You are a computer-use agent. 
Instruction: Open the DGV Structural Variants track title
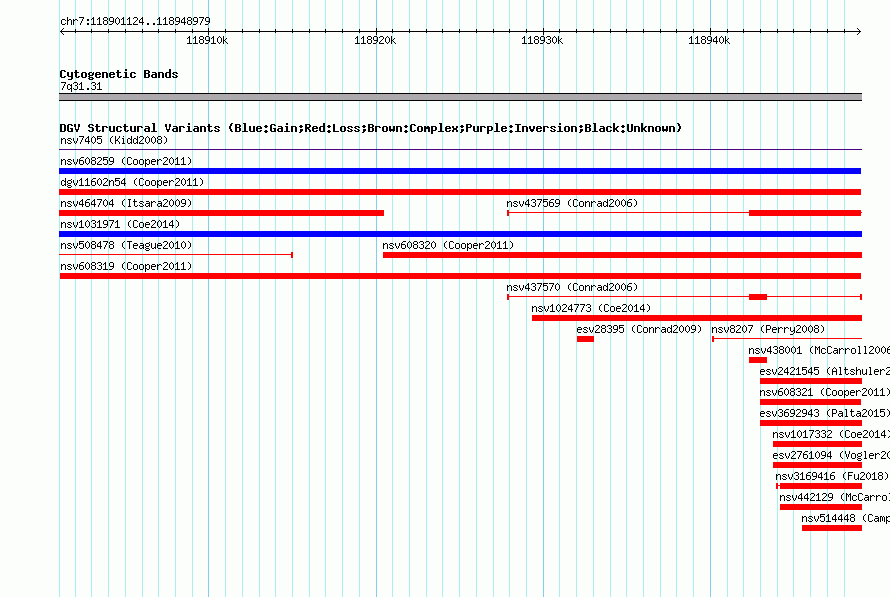point(371,128)
